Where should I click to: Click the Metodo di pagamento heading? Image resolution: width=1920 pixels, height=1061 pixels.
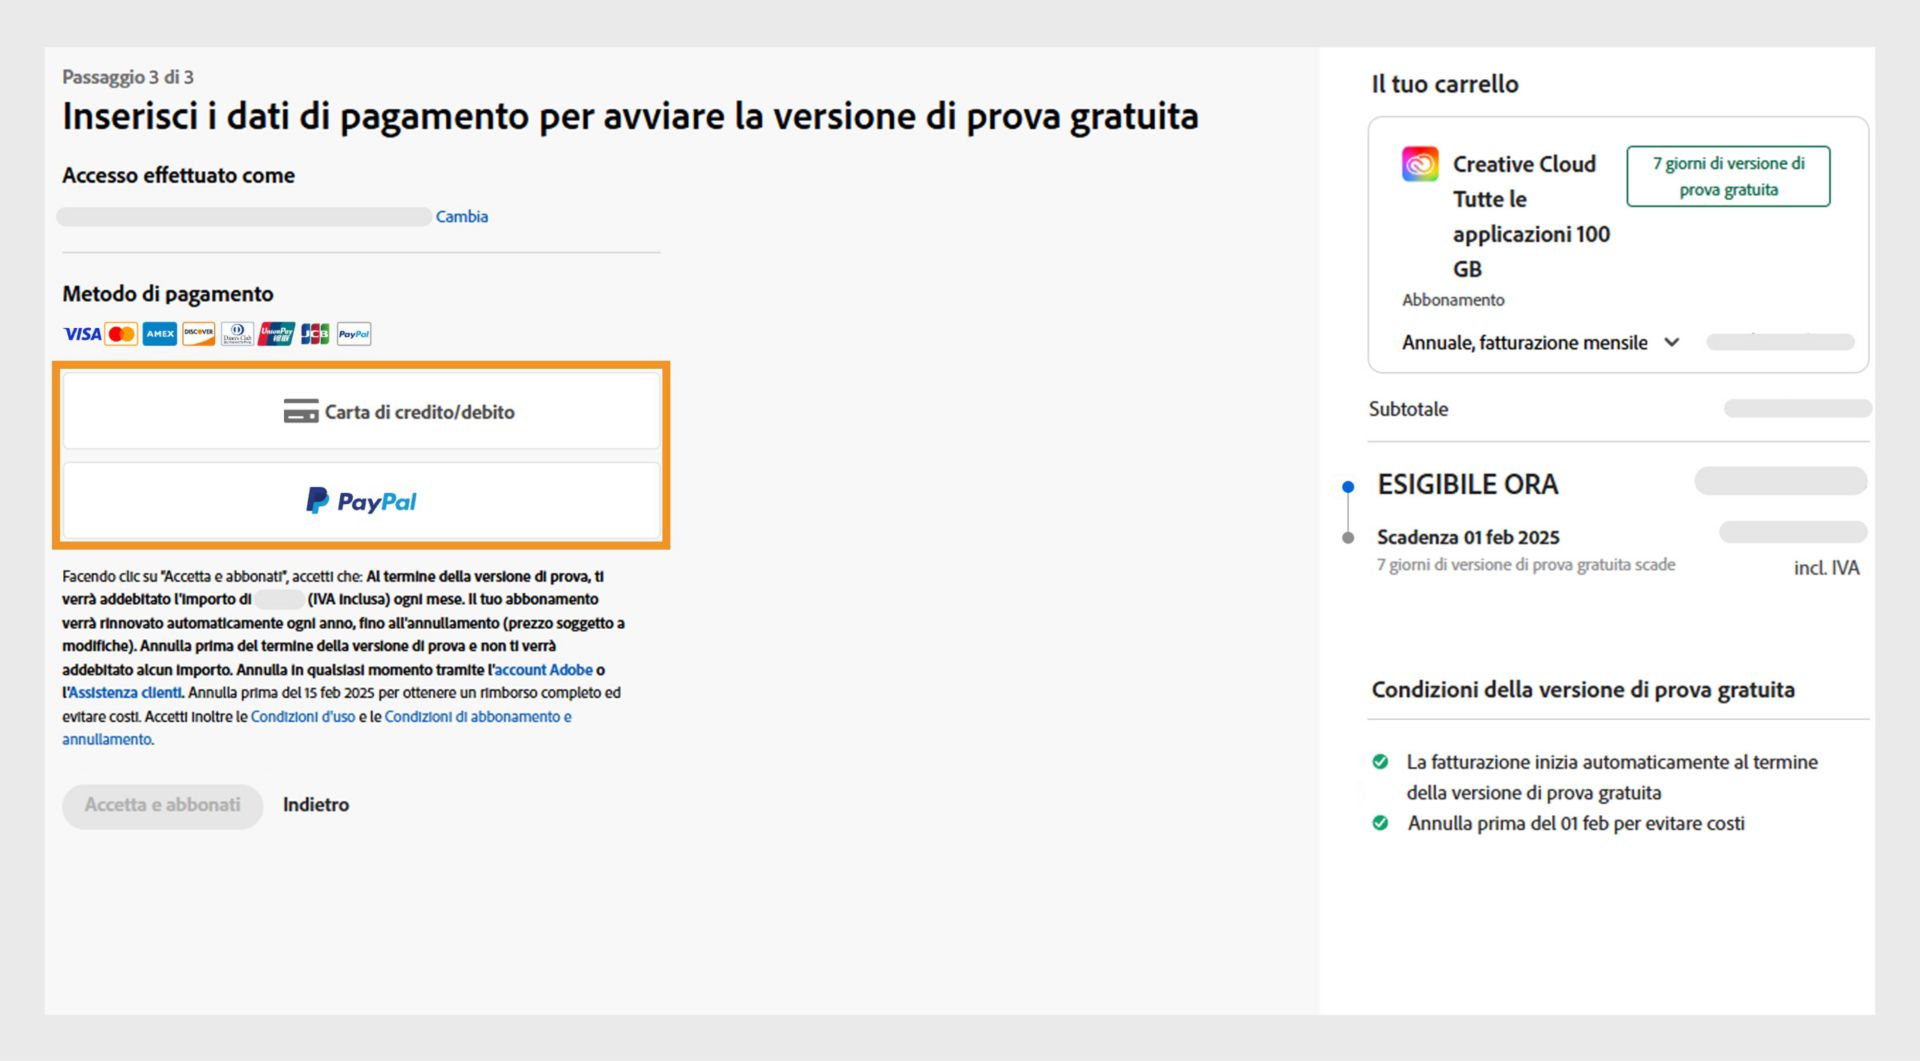(168, 294)
